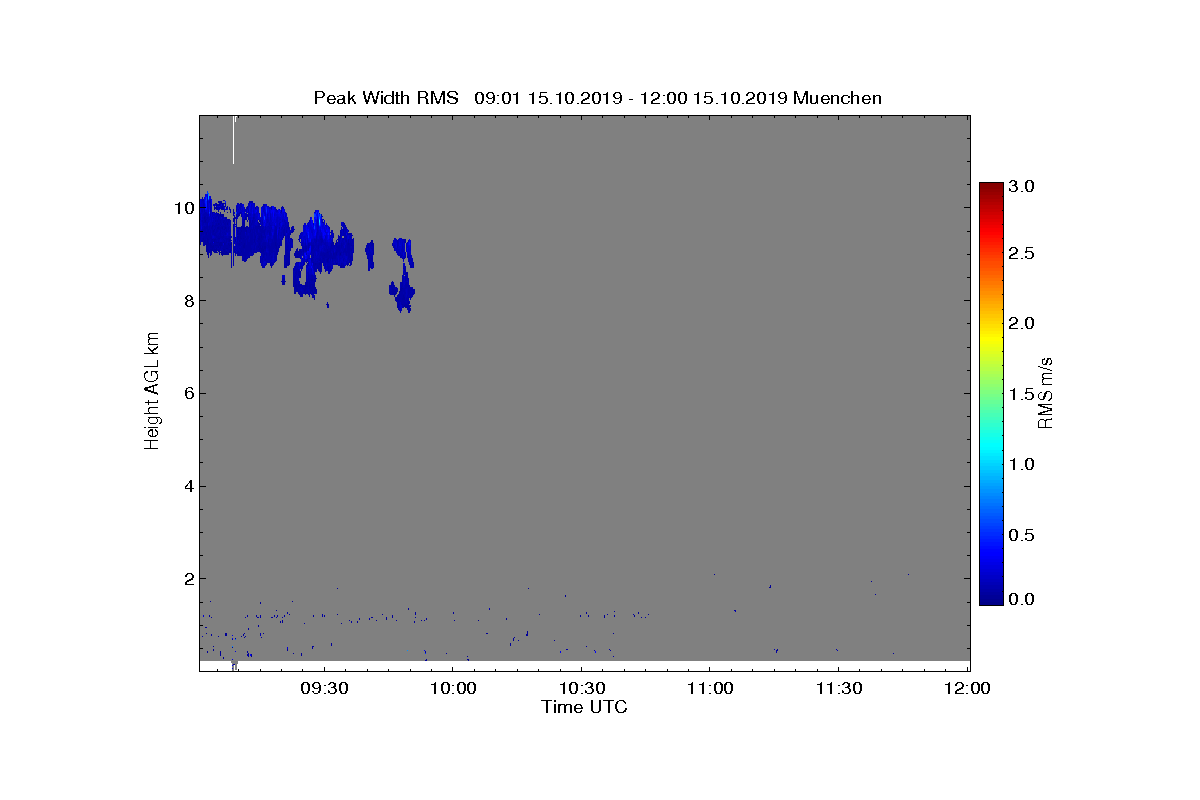Click the 'Muenchen' station name in title
This screenshot has width=1200, height=800.
pos(837,98)
